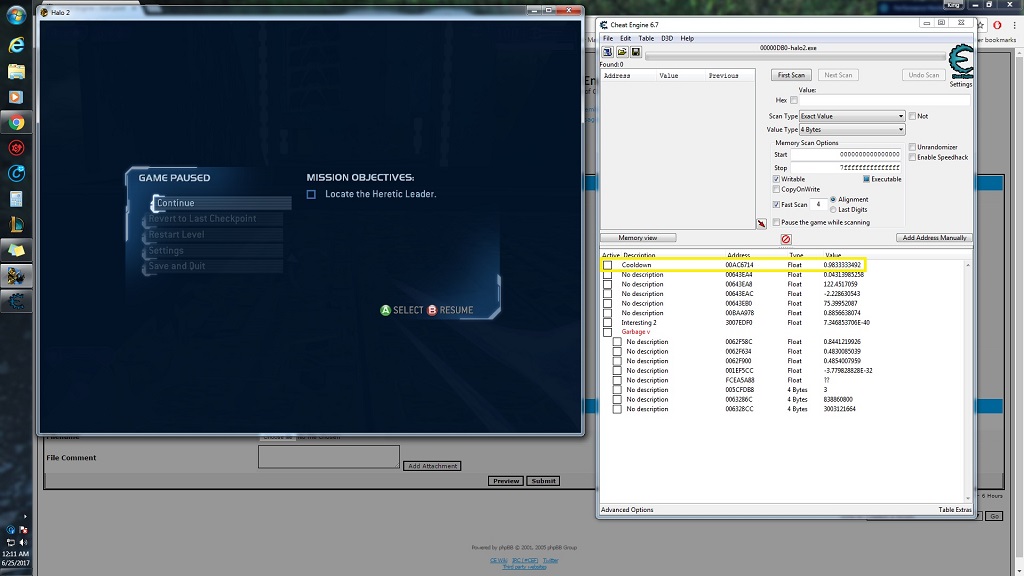Enable the Hex checkbox

(x=794, y=100)
